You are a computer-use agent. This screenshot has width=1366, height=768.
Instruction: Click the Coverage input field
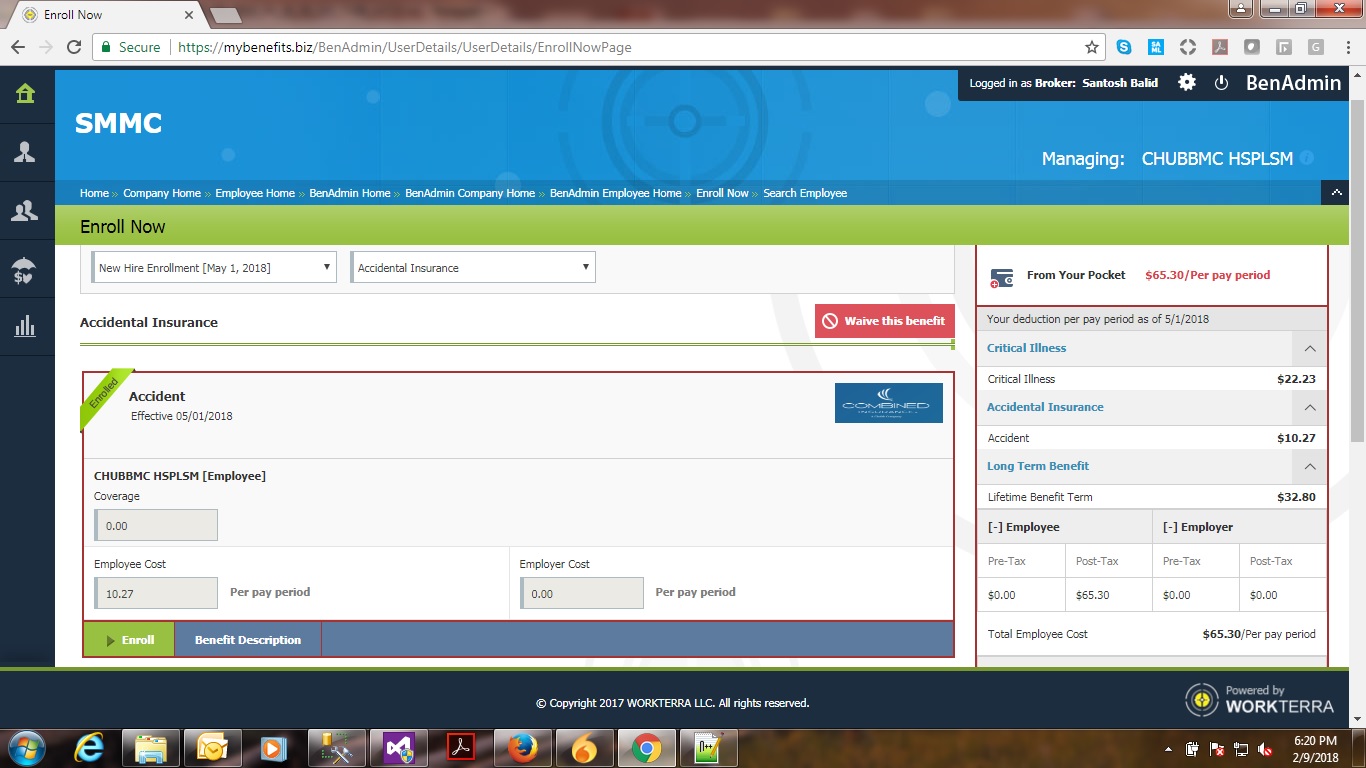[x=156, y=526]
